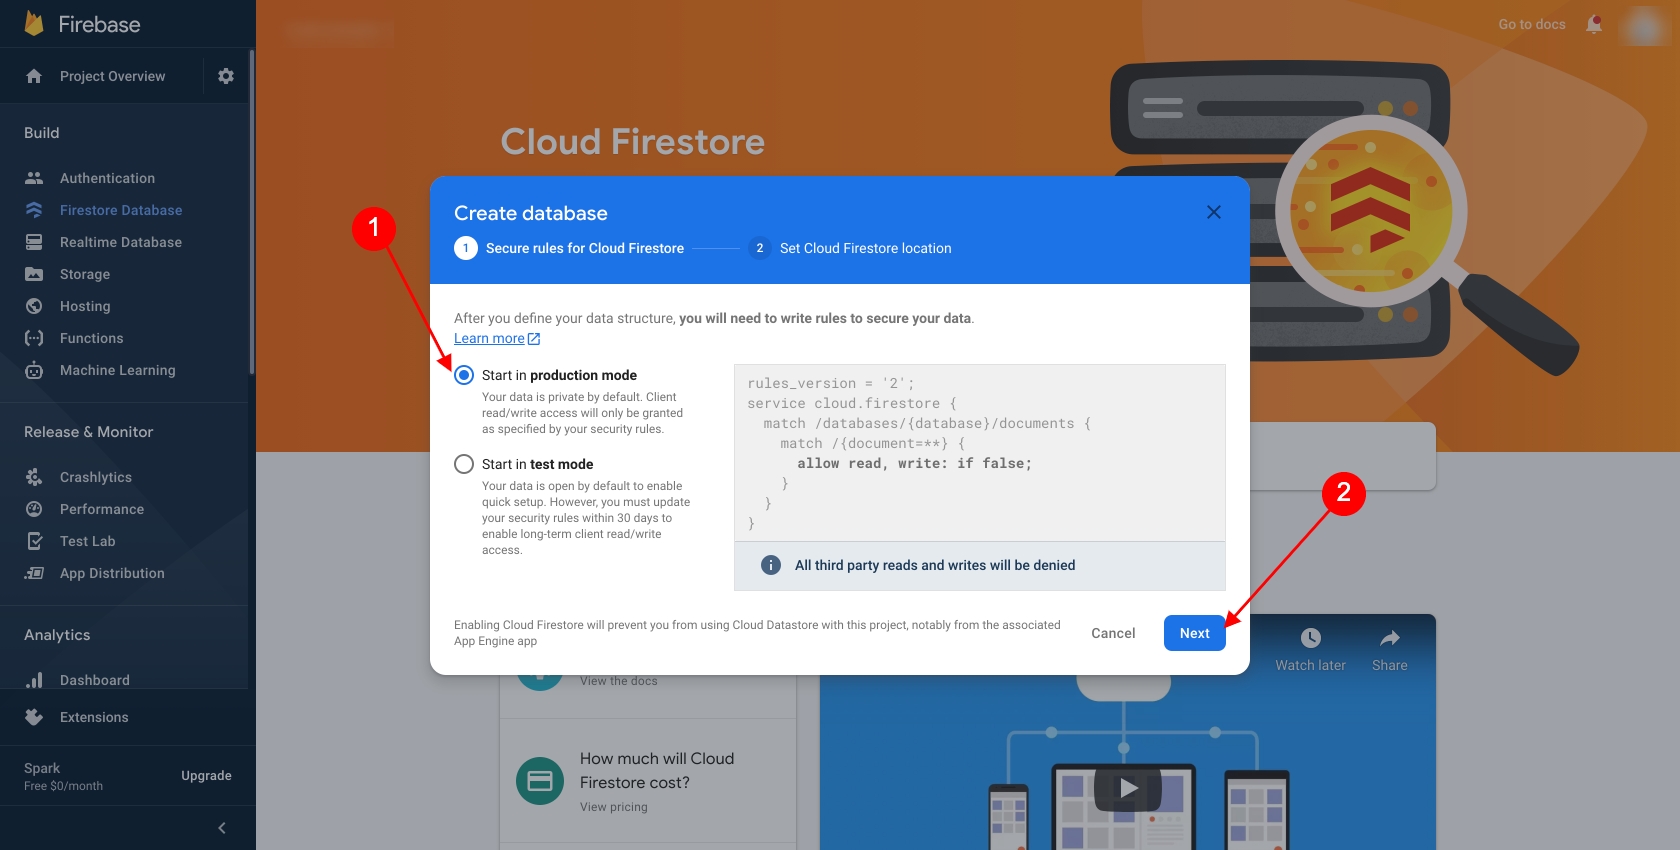
Task: Open Functions in the Build section
Action: 91,338
